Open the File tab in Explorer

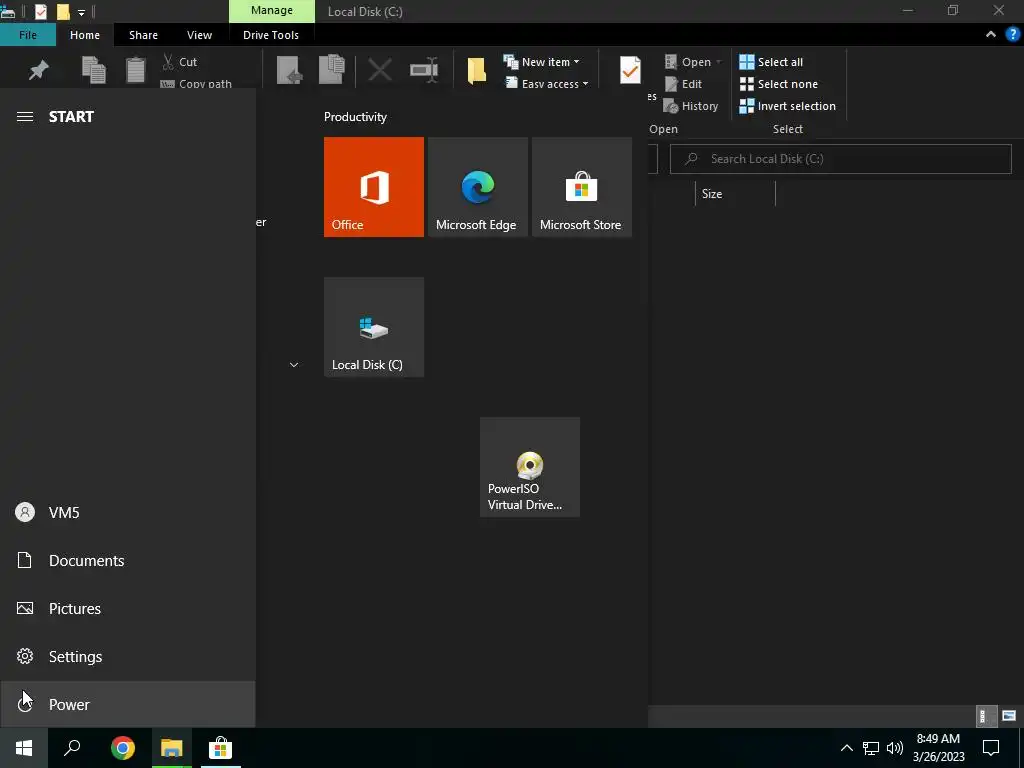28,35
